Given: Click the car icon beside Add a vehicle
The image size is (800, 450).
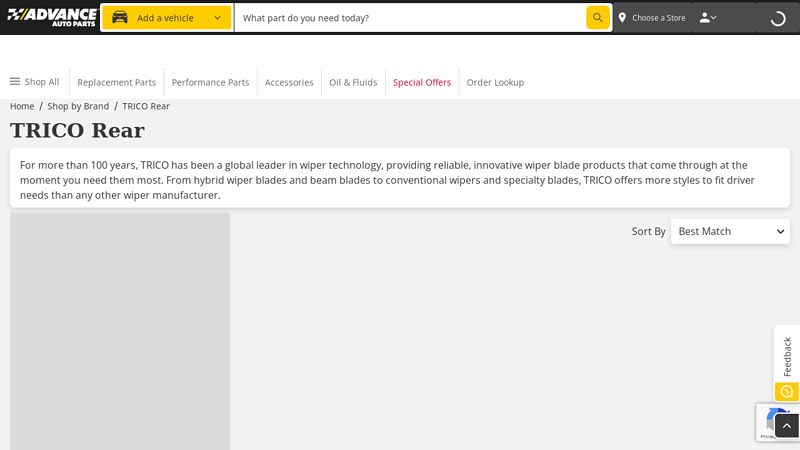Looking at the screenshot, I should click(x=120, y=17).
